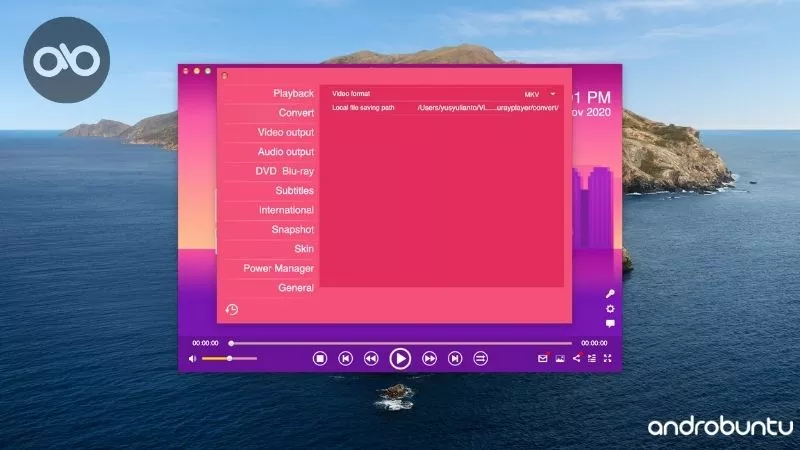
Task: Click the mail envelope icon
Action: pos(543,358)
